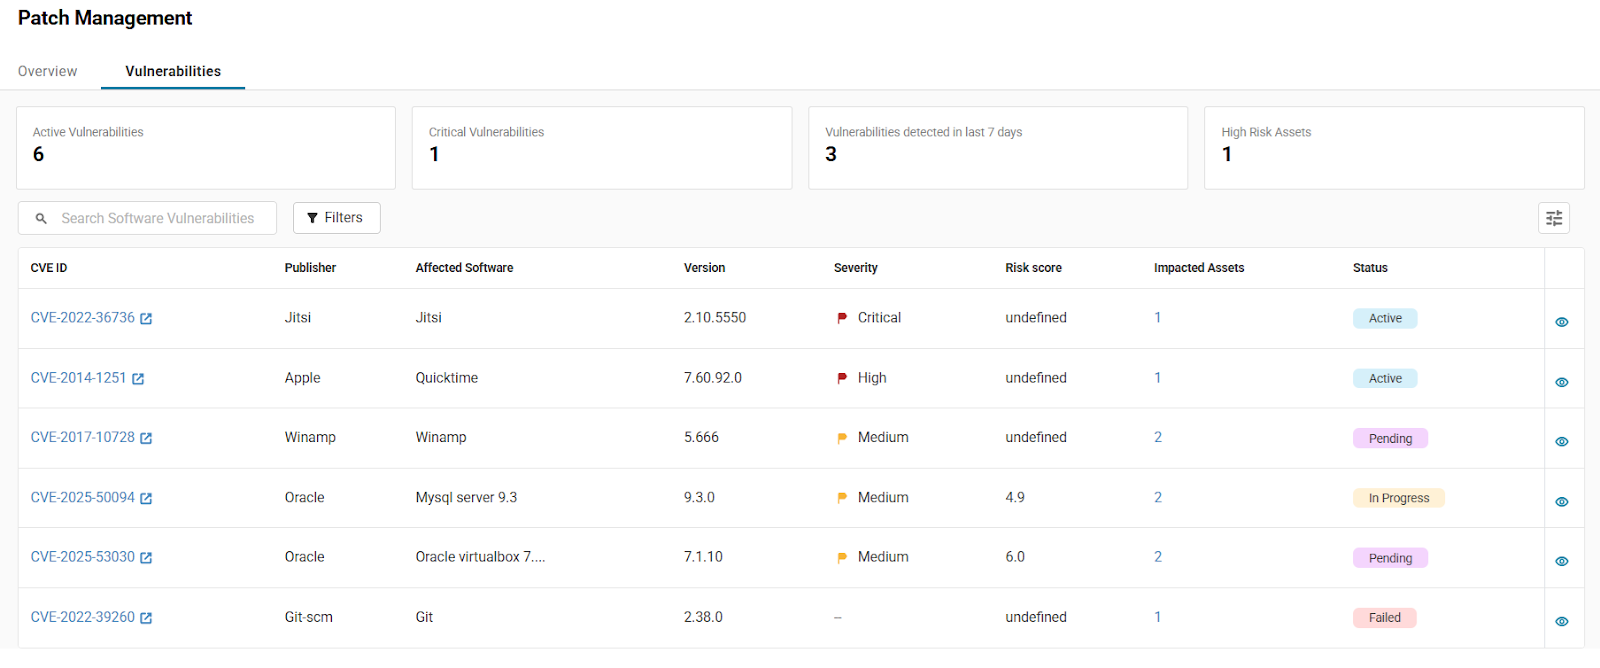Click Vulnerabilities detected in last 7 days card
Screen dimensions: 1600x668
click(998, 148)
